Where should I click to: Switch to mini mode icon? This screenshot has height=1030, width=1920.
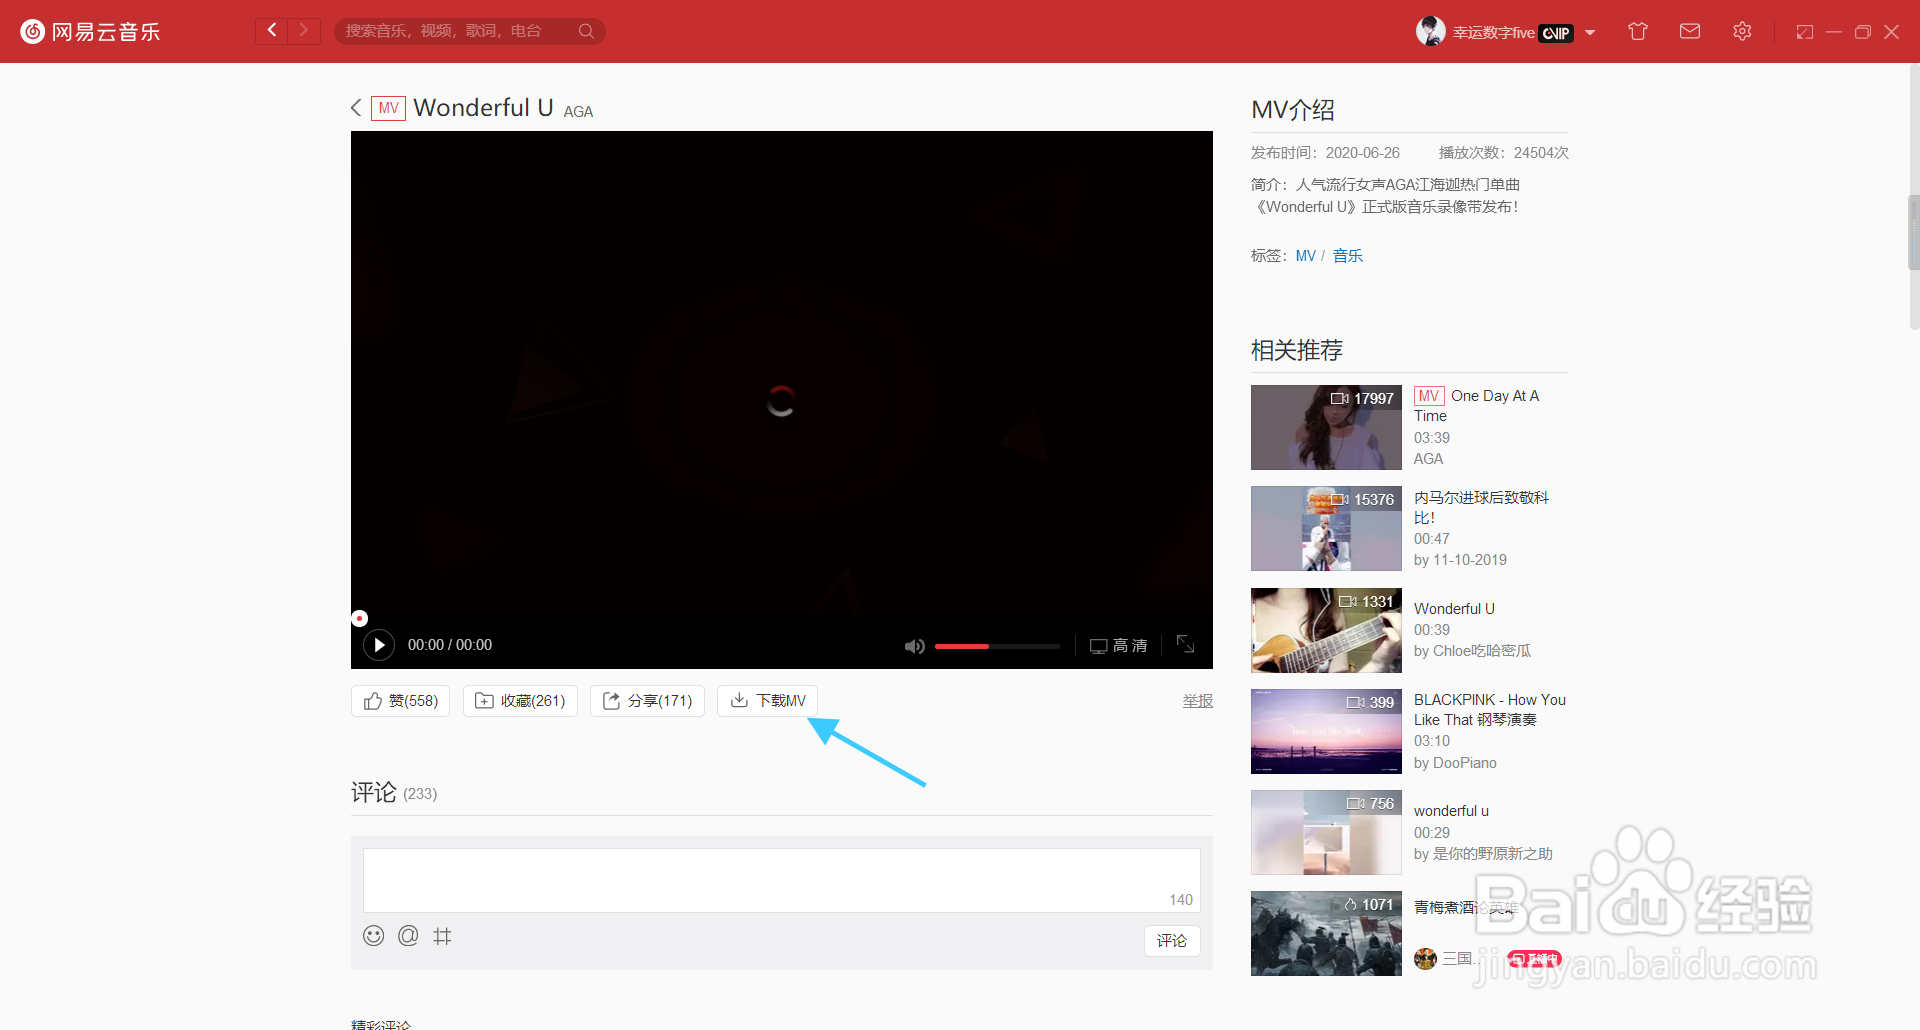[x=1804, y=32]
